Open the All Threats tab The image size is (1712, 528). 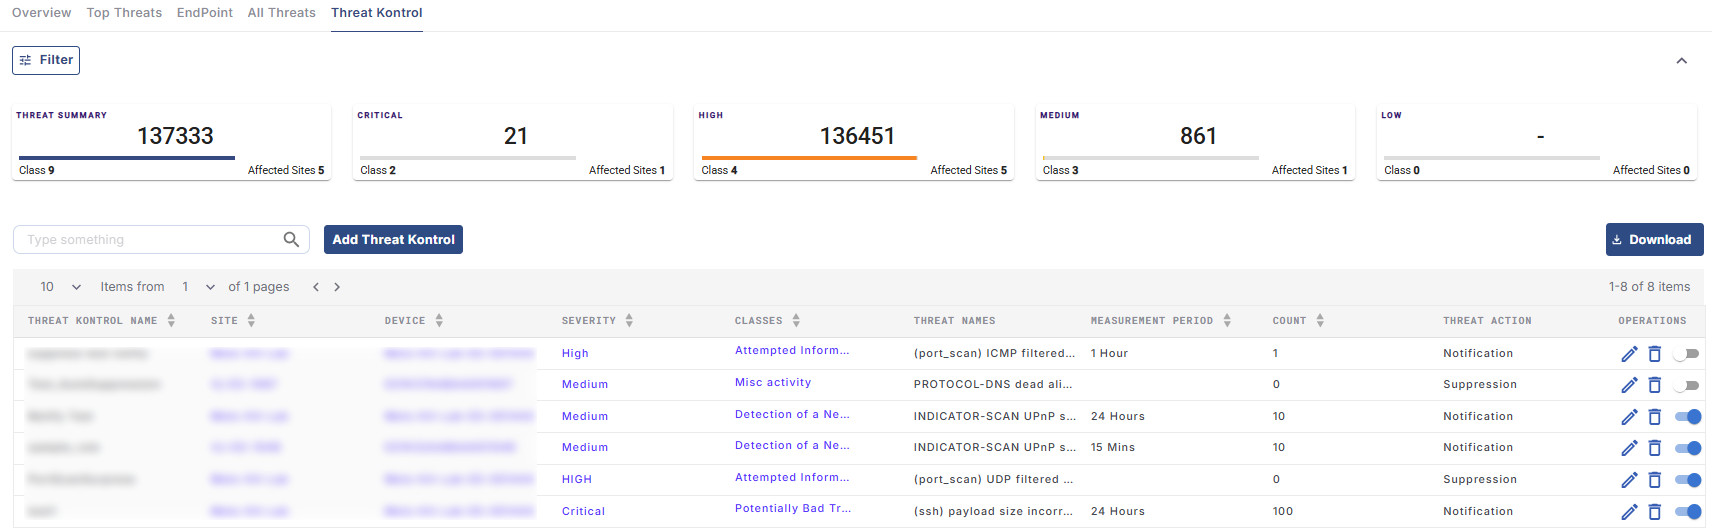coord(281,13)
